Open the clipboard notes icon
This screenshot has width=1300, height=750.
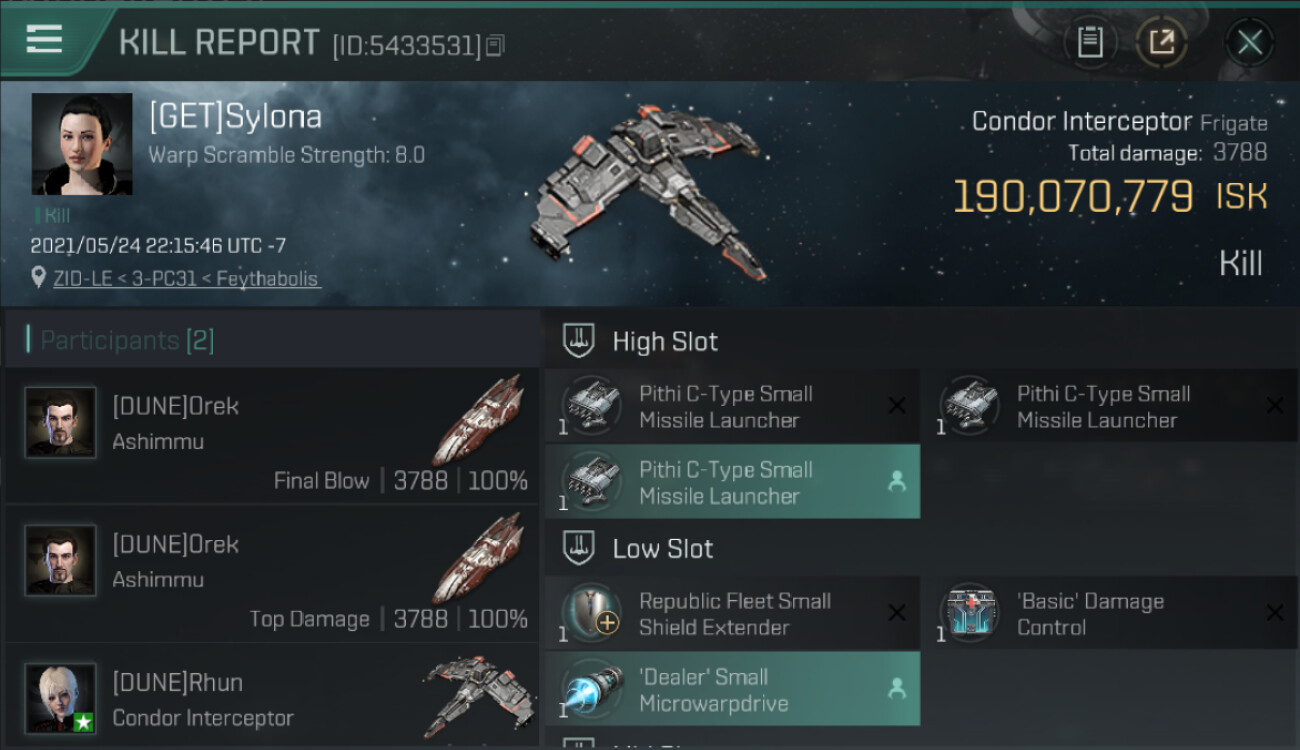coord(1090,42)
